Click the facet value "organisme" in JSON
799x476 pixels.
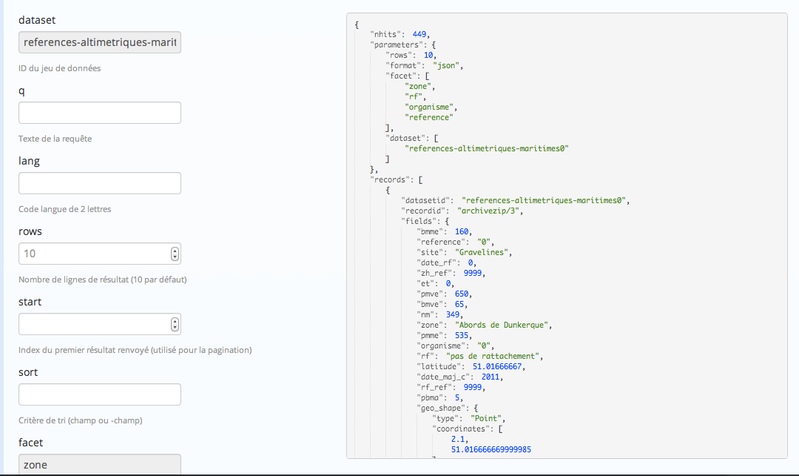click(x=429, y=107)
